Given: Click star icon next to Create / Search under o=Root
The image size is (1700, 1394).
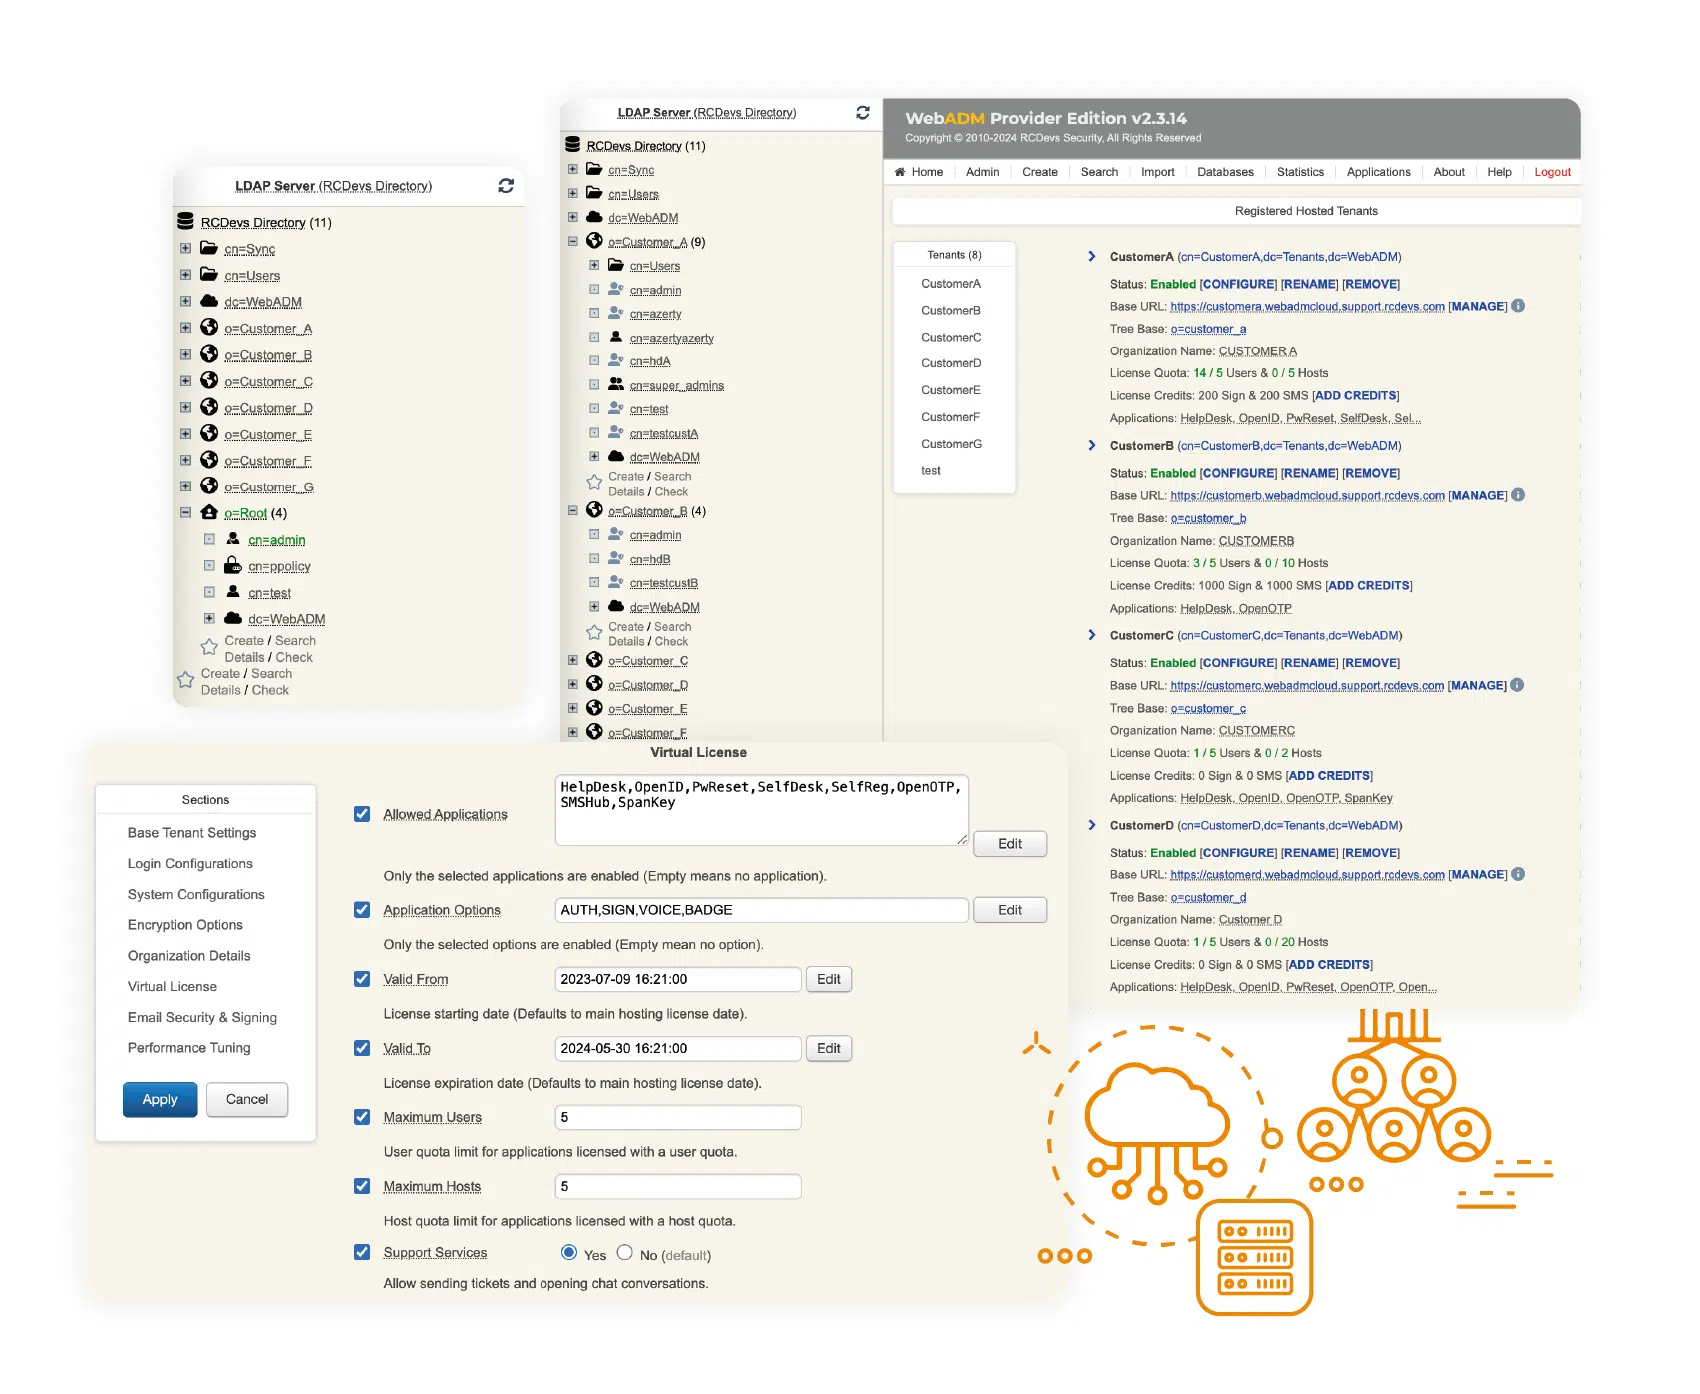Looking at the screenshot, I should click(209, 647).
